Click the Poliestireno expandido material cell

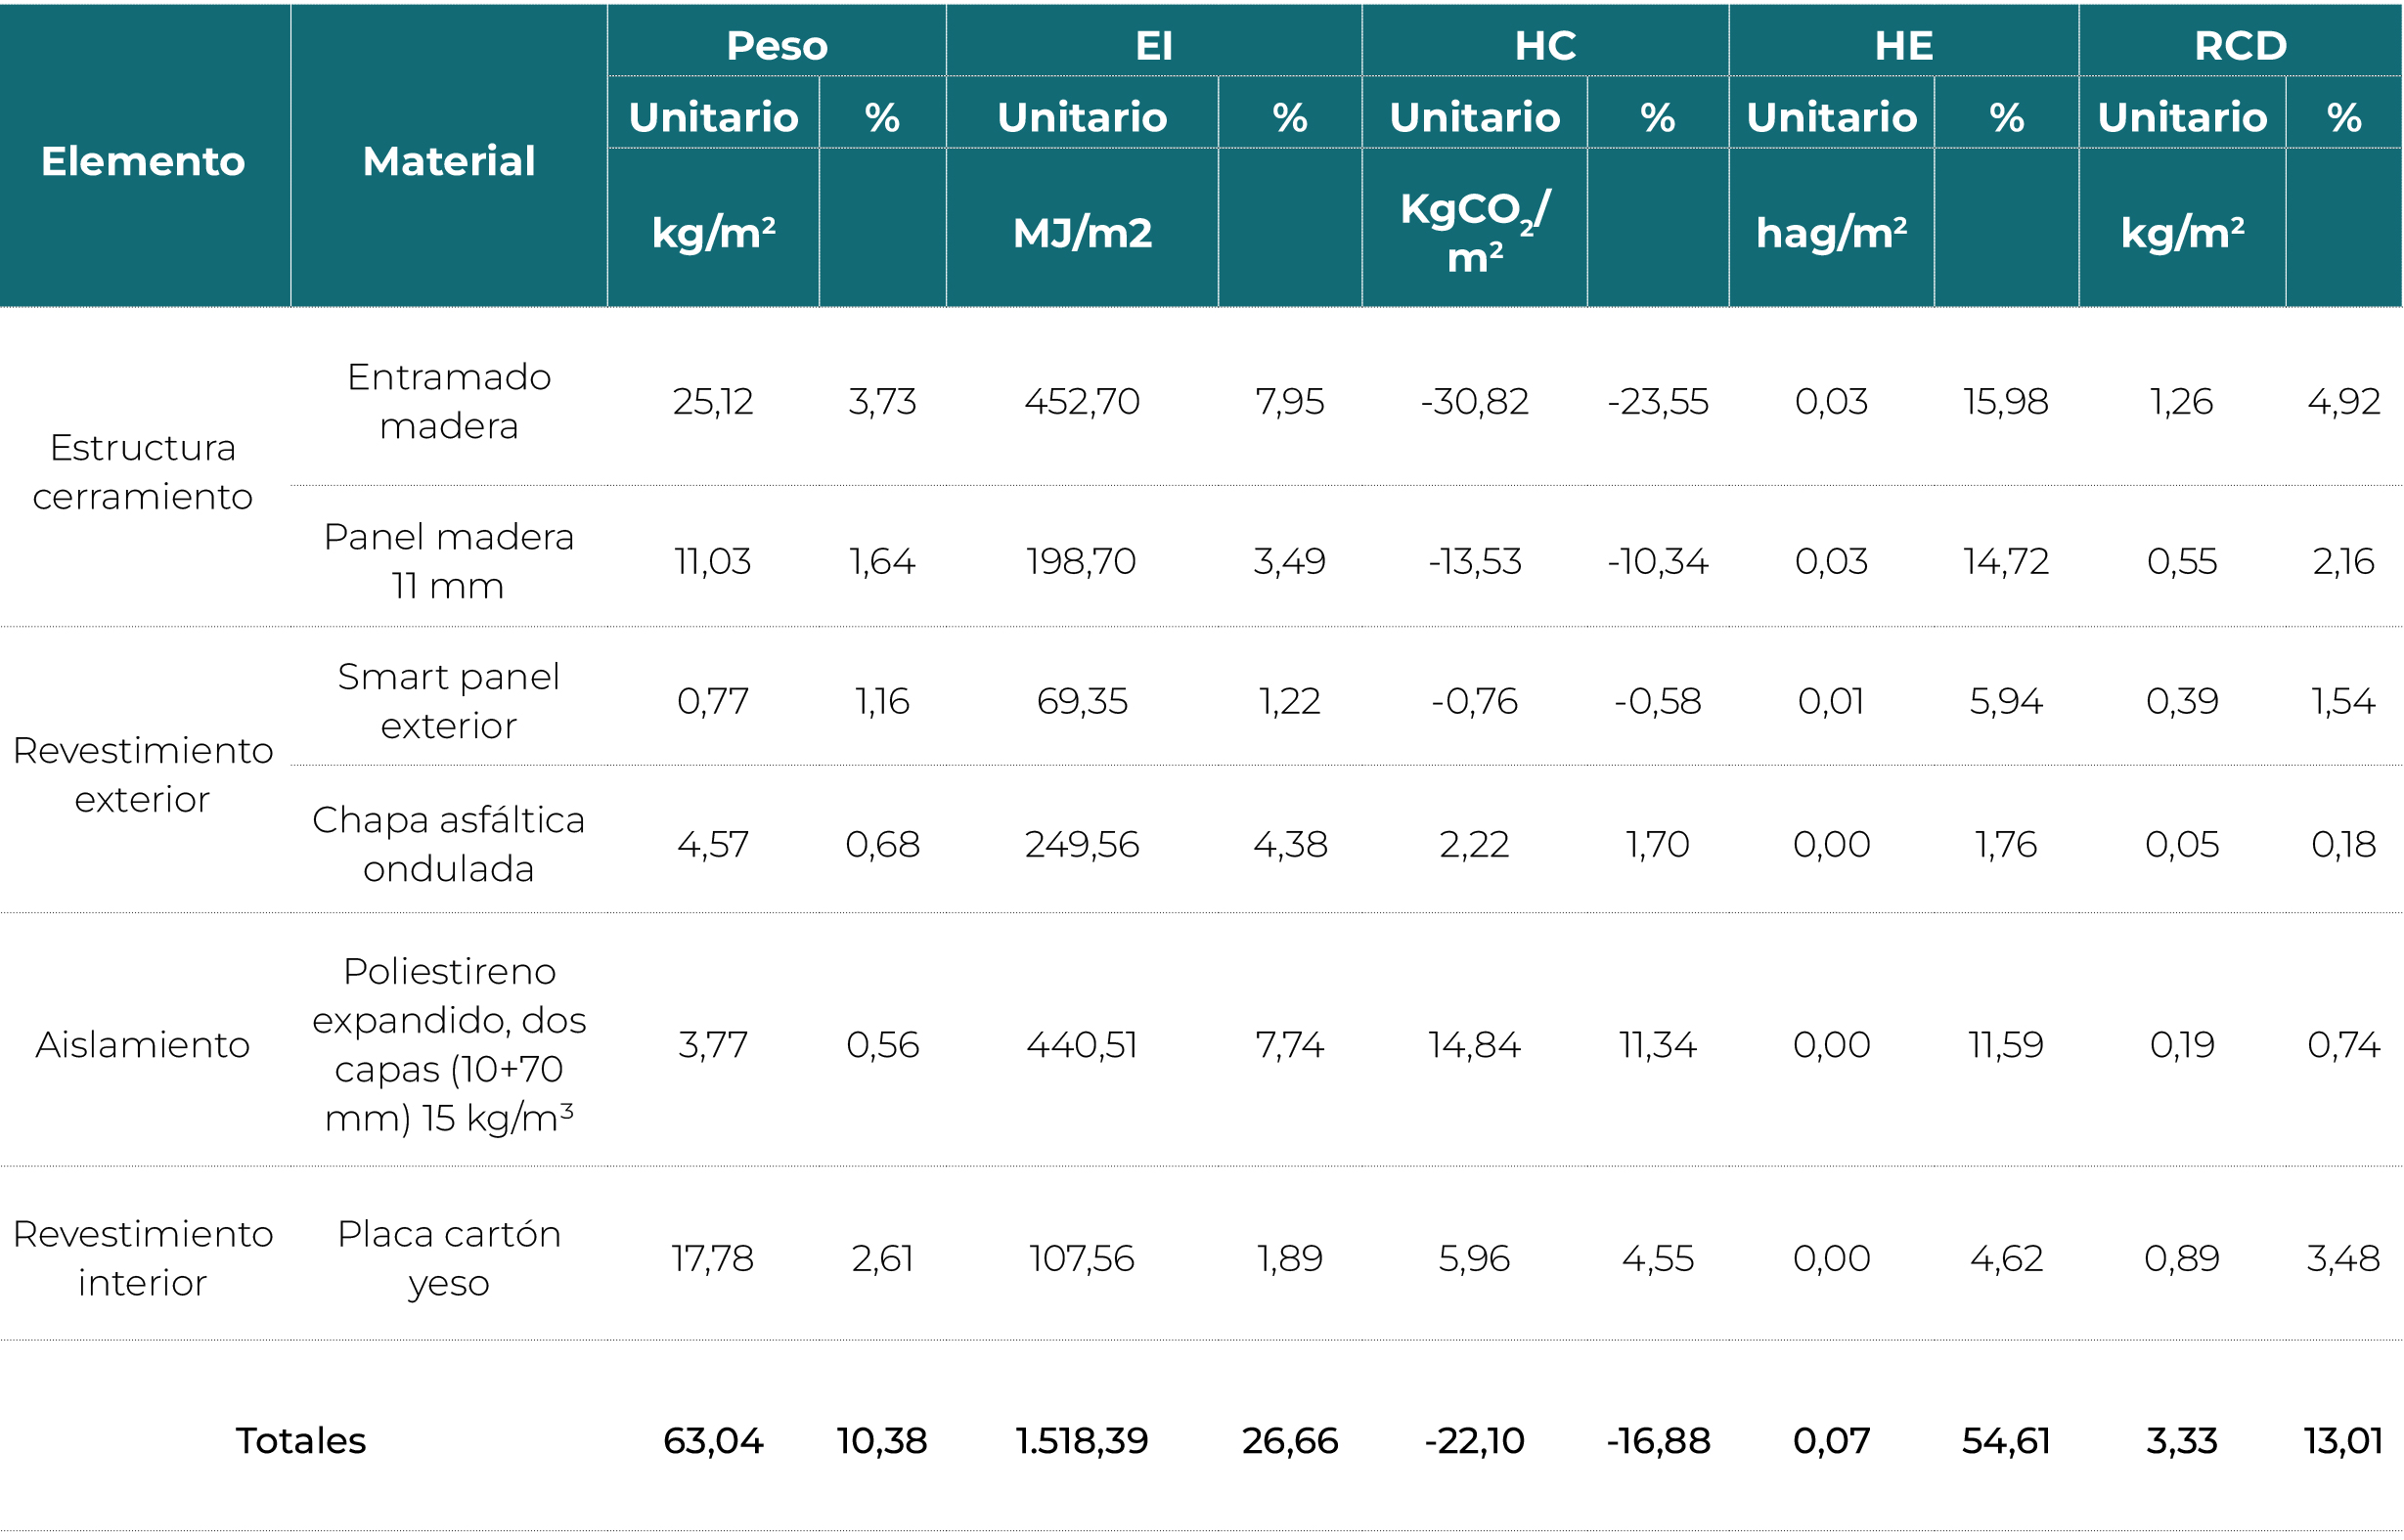click(x=449, y=1044)
